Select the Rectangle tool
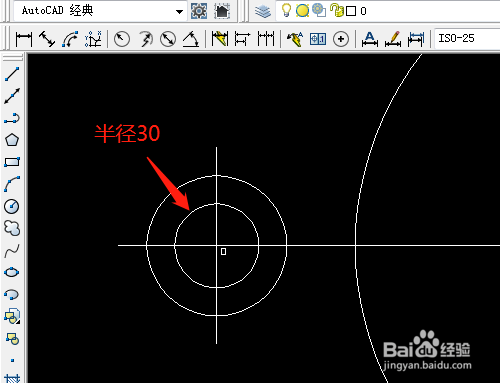Screen dimensions: 500x383 (12, 162)
